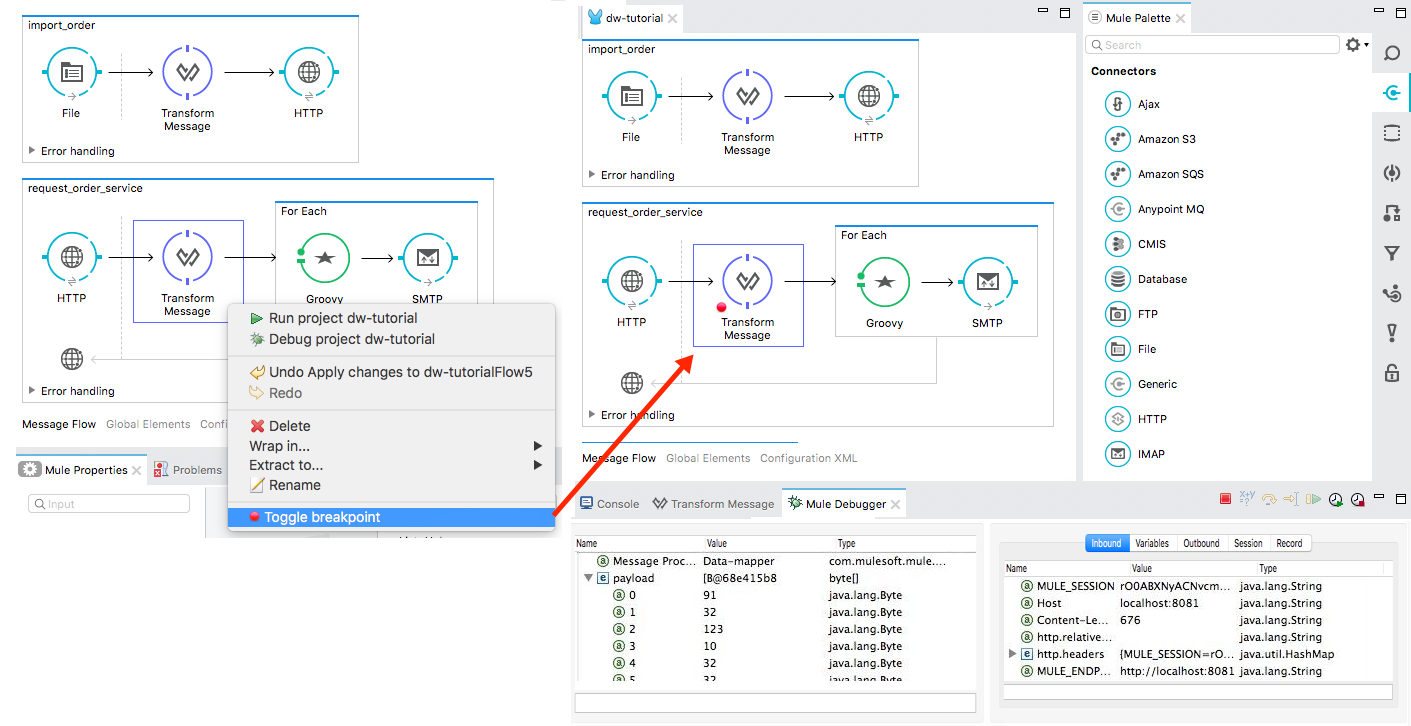This screenshot has width=1411, height=726.
Task: Click the Amazon S3 connector icon
Action: point(1117,138)
